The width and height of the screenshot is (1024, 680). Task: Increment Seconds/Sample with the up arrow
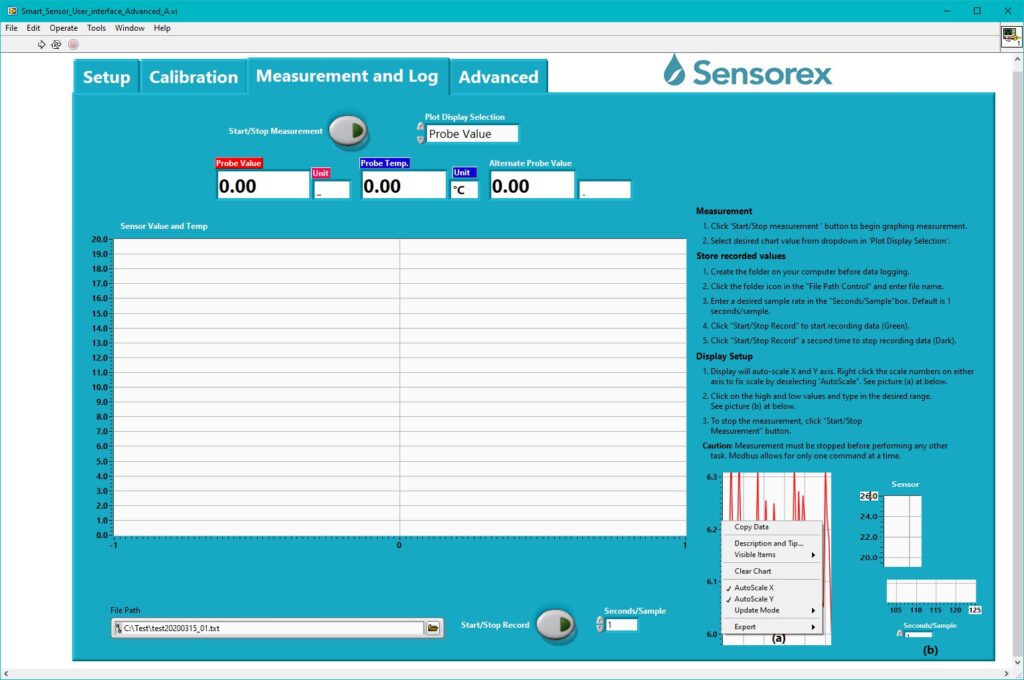pos(600,618)
